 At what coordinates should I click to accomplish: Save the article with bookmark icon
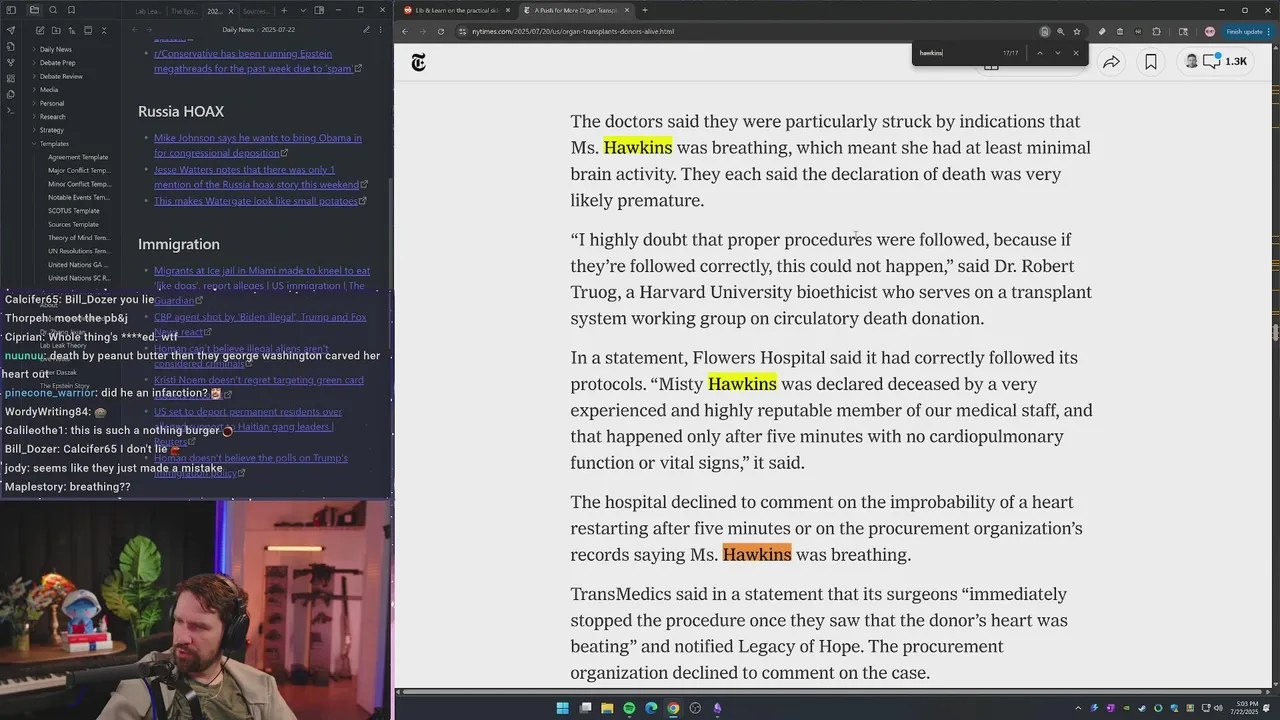tap(1151, 62)
